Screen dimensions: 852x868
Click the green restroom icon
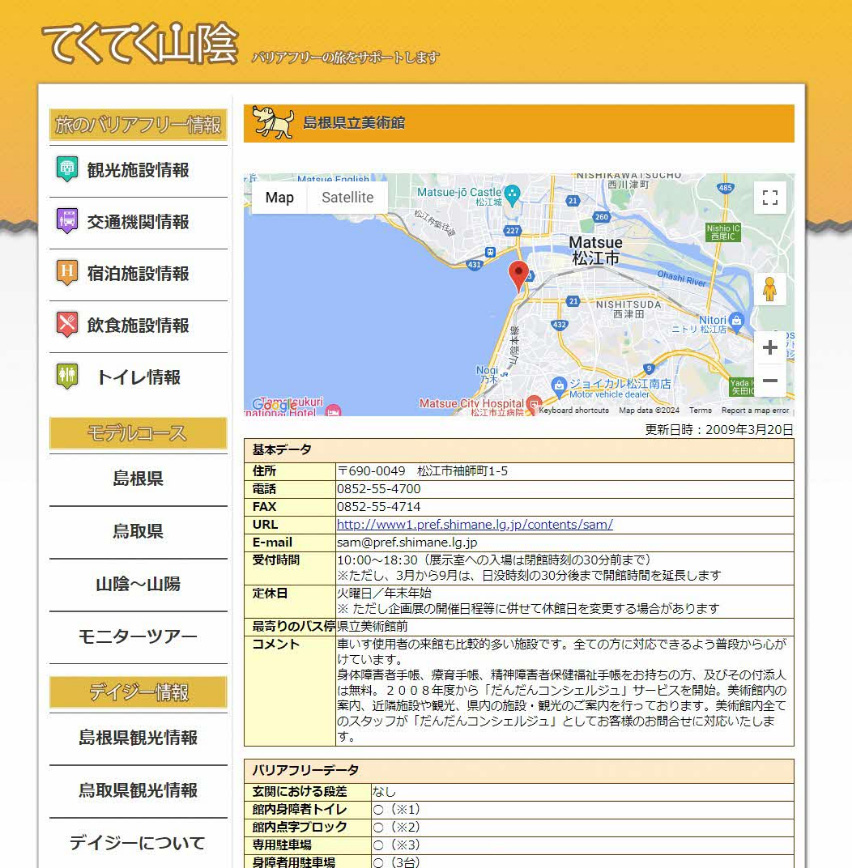[67, 376]
